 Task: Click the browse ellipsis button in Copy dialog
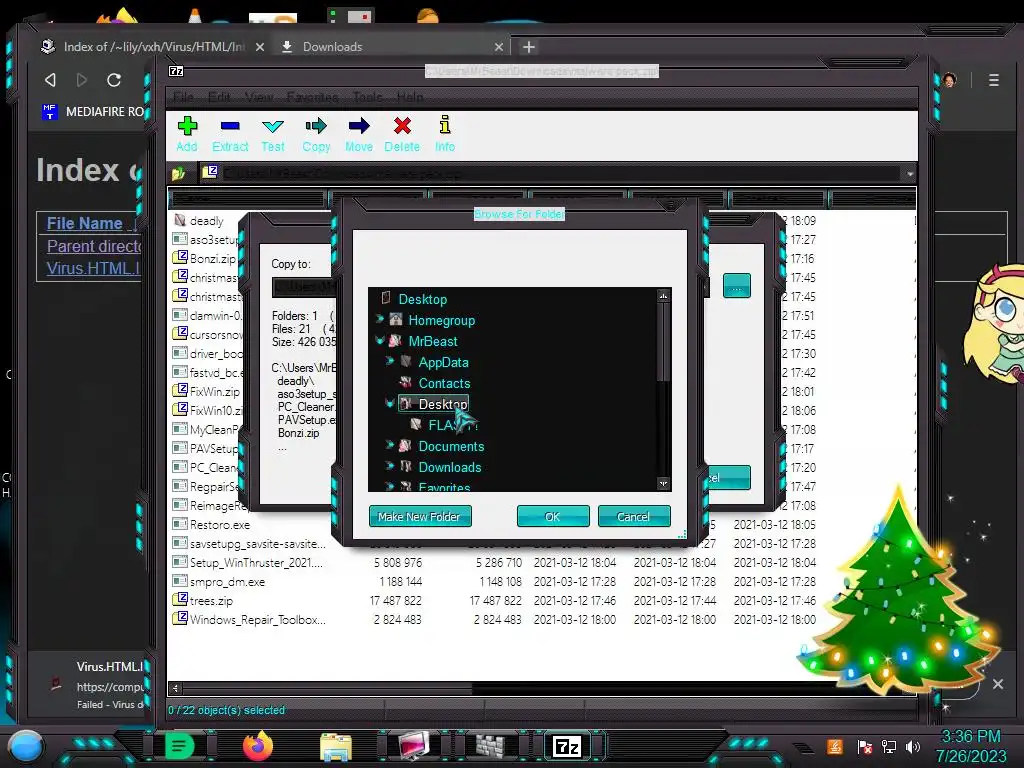pos(737,286)
